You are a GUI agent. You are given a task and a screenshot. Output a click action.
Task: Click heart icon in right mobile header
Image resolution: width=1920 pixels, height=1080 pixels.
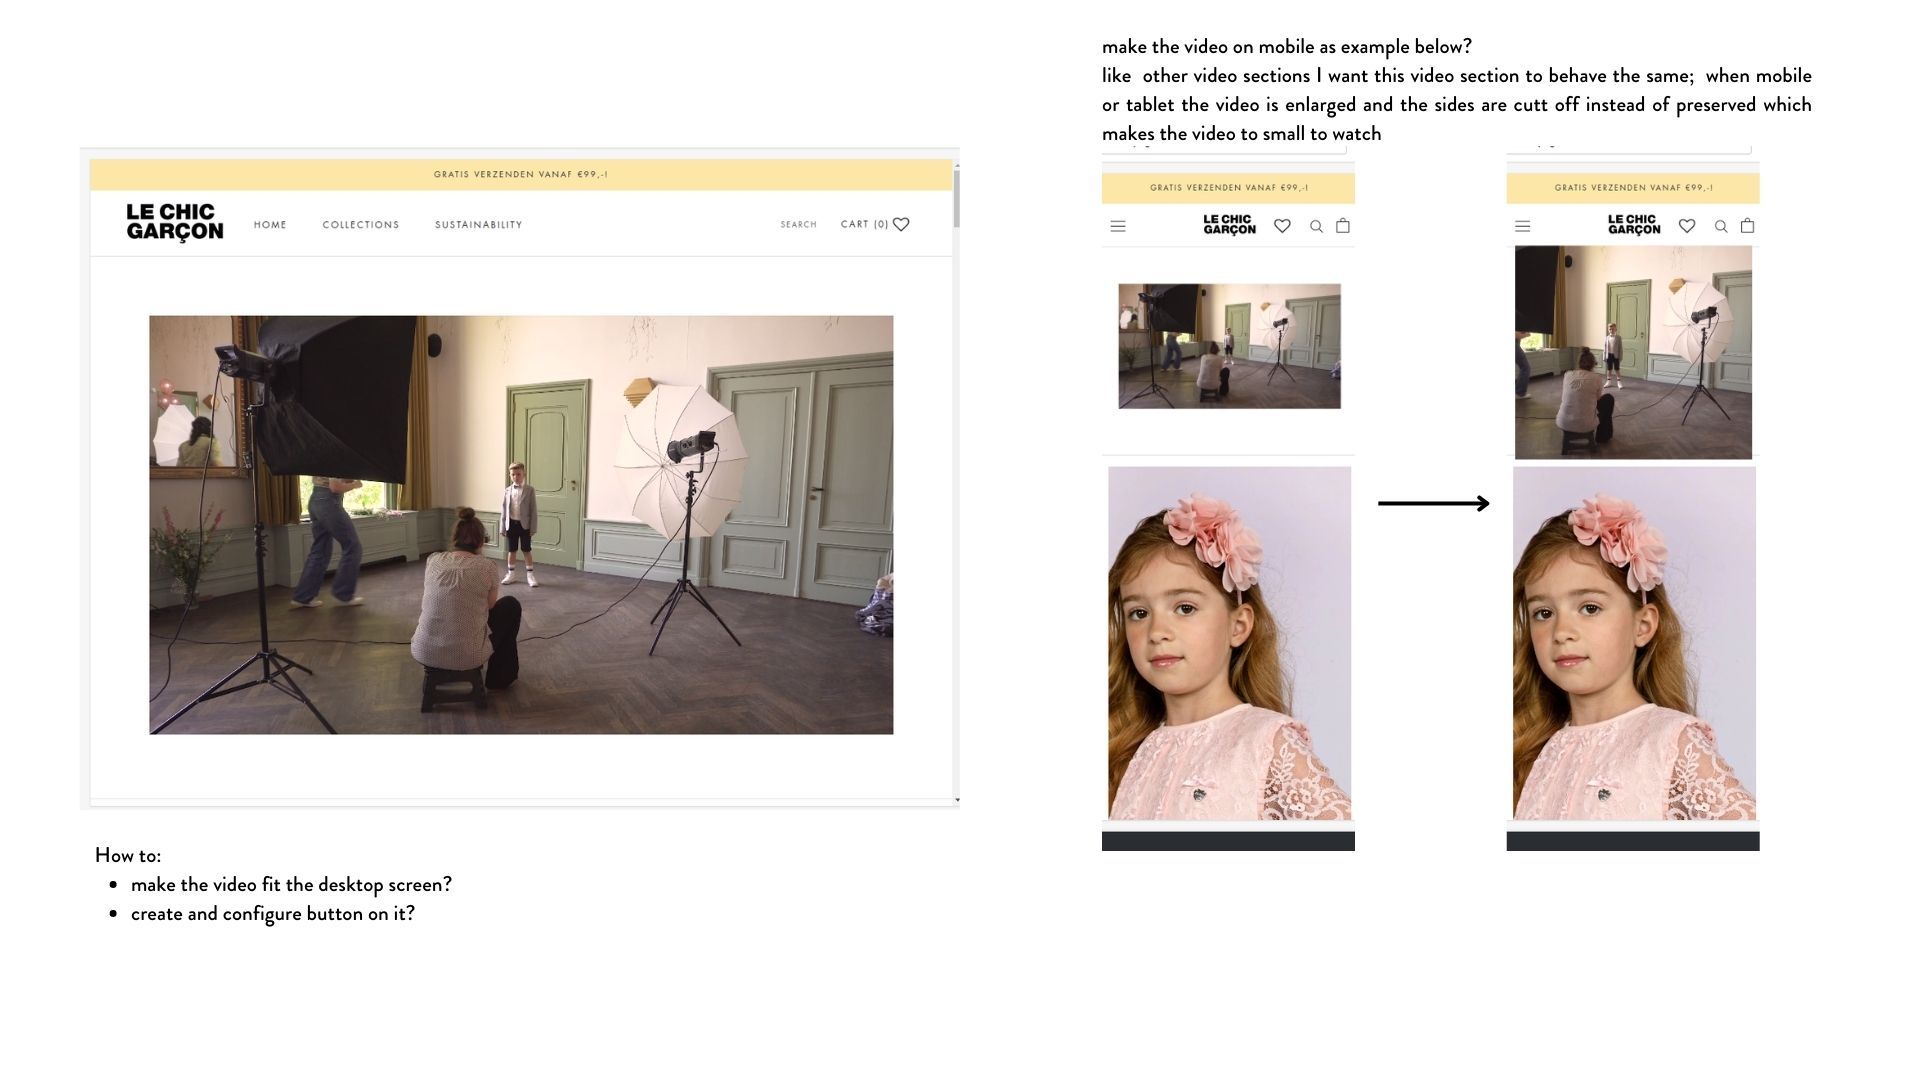click(1687, 226)
